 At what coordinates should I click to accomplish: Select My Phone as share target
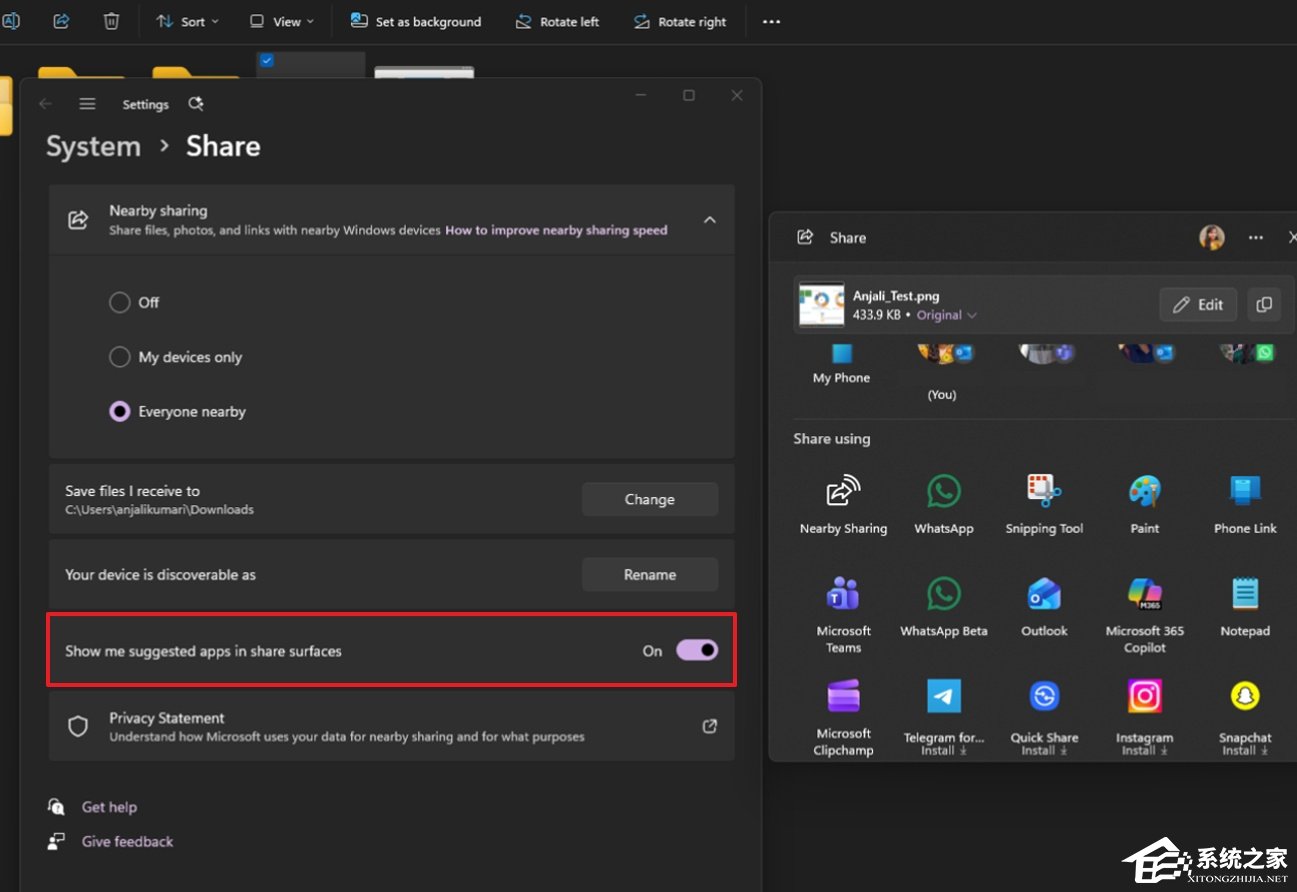coord(841,365)
